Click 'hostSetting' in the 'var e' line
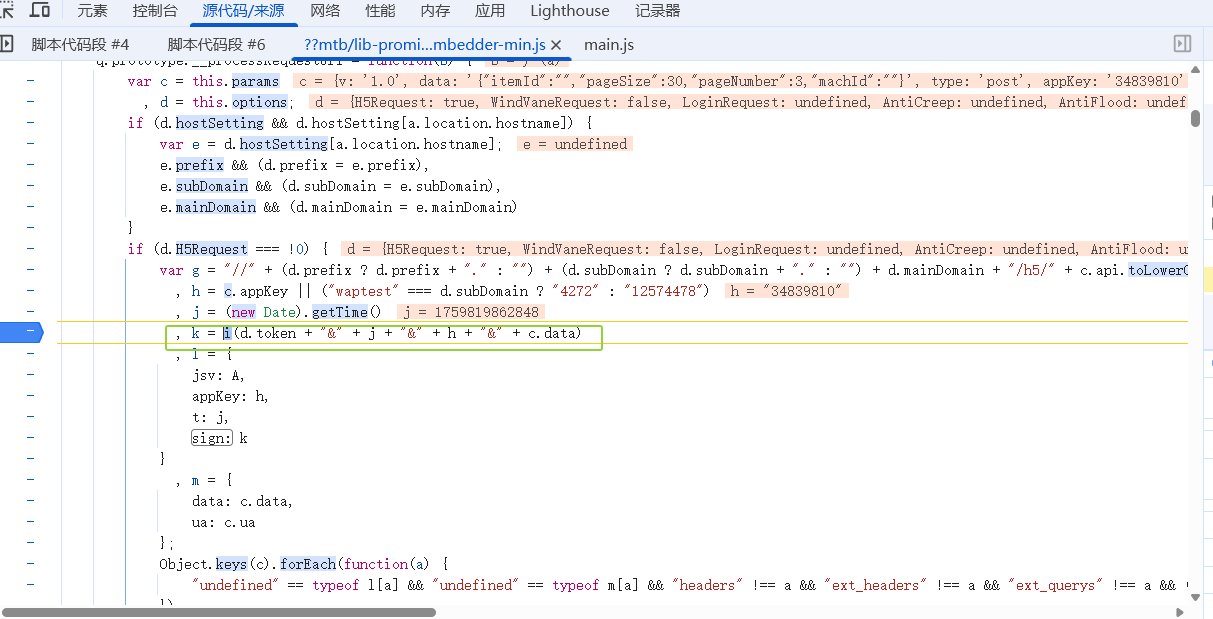Screen dimensions: 1213x619 pos(285,144)
